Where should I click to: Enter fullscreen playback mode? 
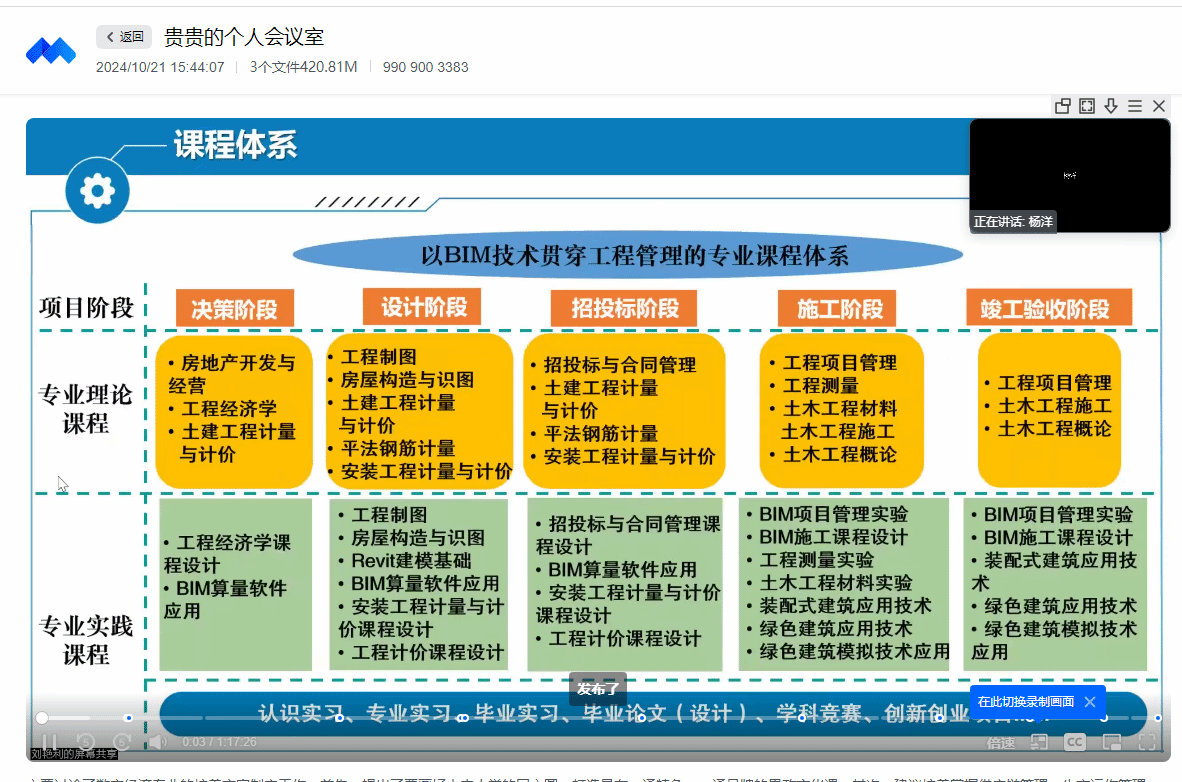click(x=1147, y=742)
